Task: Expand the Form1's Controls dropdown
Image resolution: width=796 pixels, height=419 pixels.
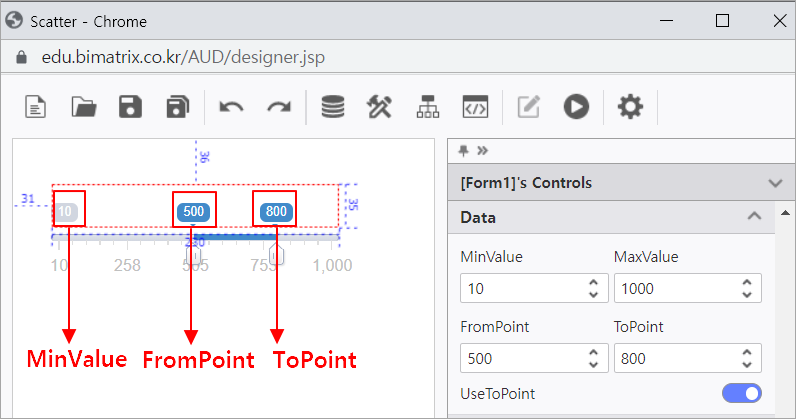Action: (774, 183)
